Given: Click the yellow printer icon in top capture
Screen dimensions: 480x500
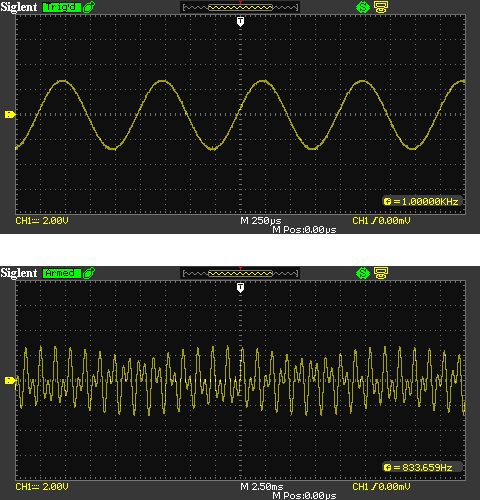Looking at the screenshot, I should [x=381, y=7].
